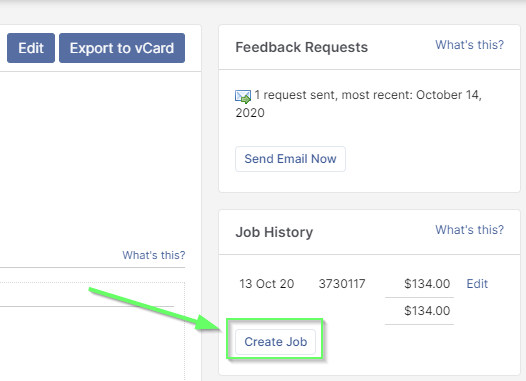Open What's this? link for Feedback Requests
The image size is (526, 381).
click(x=469, y=45)
